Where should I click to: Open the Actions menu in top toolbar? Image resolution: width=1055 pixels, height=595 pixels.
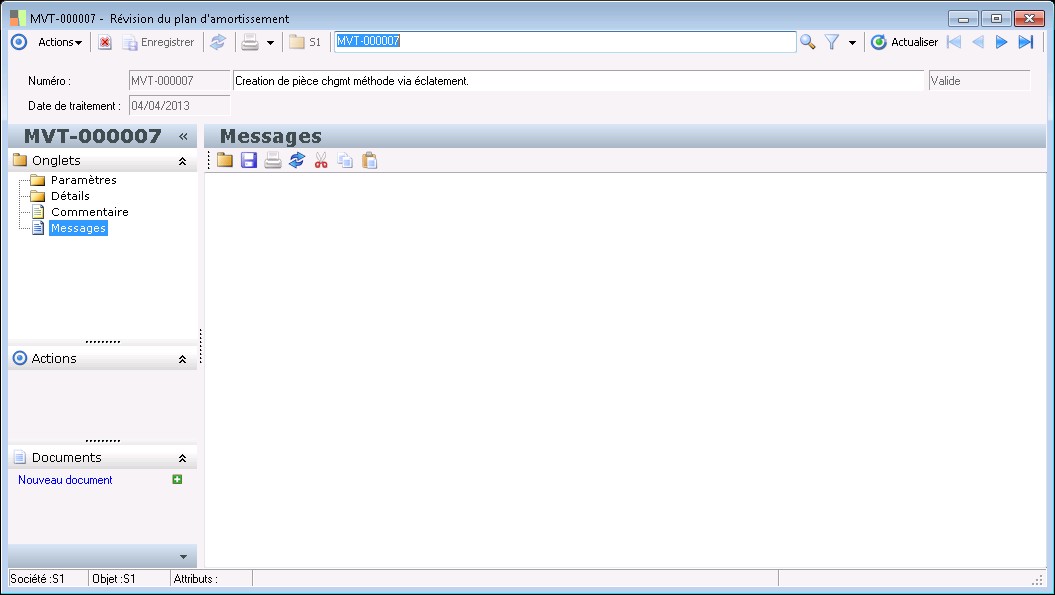[x=60, y=42]
